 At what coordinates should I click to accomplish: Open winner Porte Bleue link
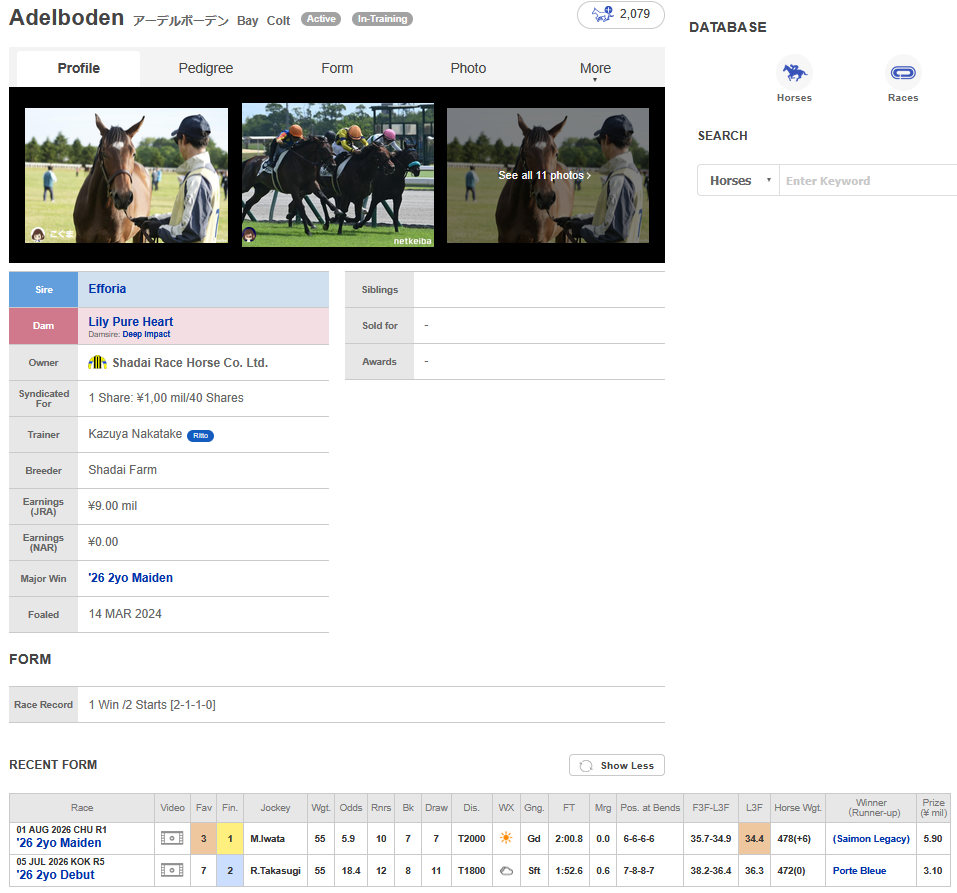[x=859, y=870]
